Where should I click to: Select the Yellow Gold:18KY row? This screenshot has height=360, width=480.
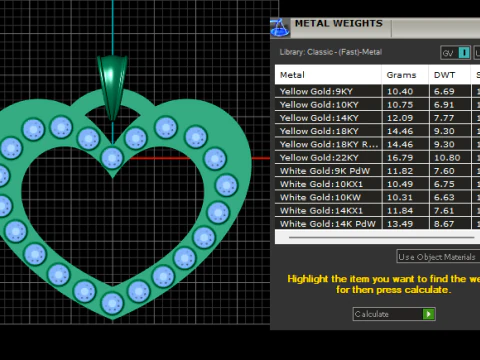click(377, 131)
